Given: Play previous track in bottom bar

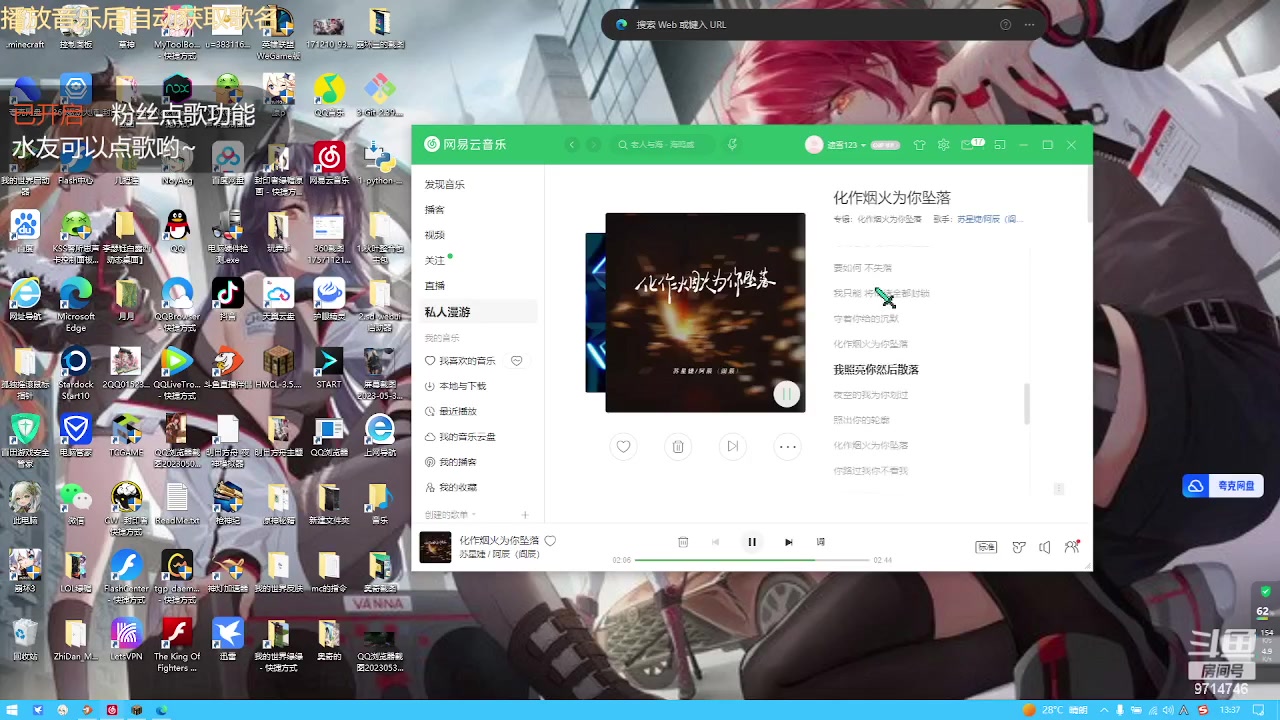Looking at the screenshot, I should pyautogui.click(x=715, y=542).
